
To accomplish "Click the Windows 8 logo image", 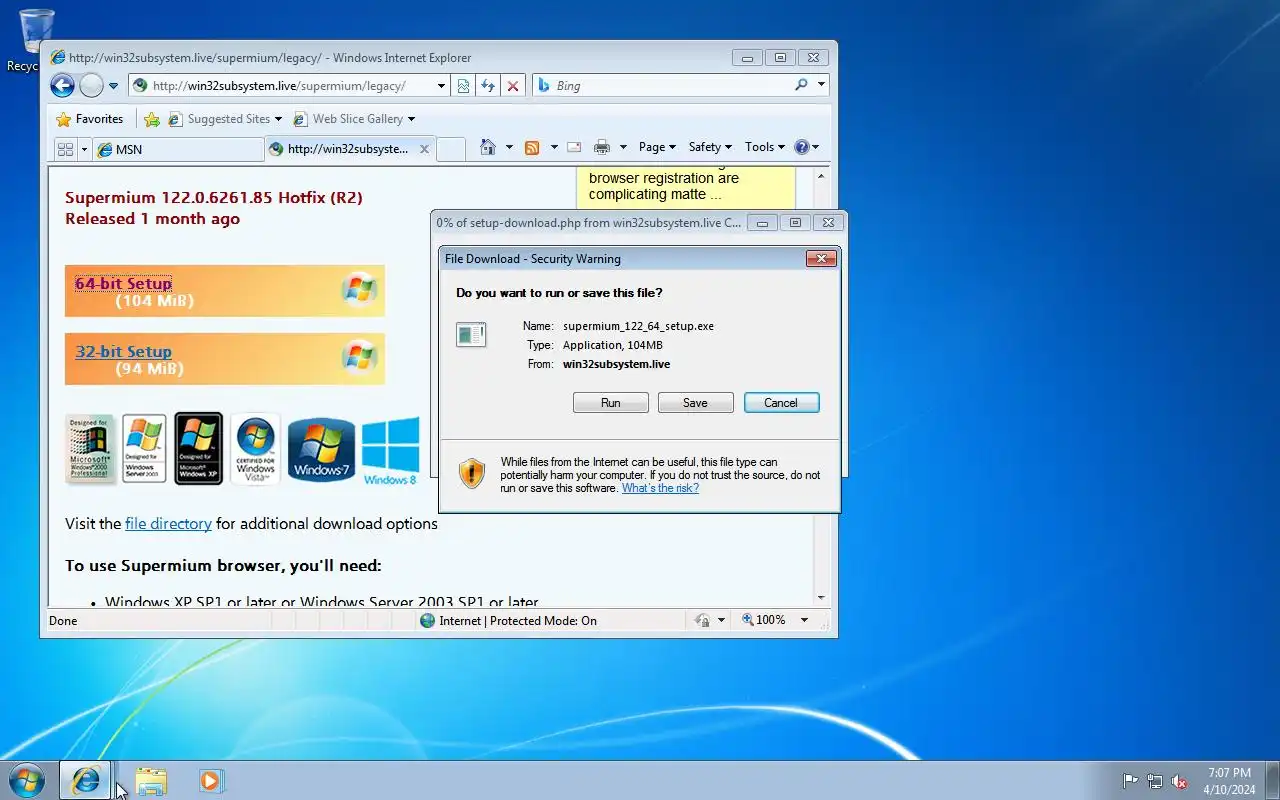I will 390,451.
